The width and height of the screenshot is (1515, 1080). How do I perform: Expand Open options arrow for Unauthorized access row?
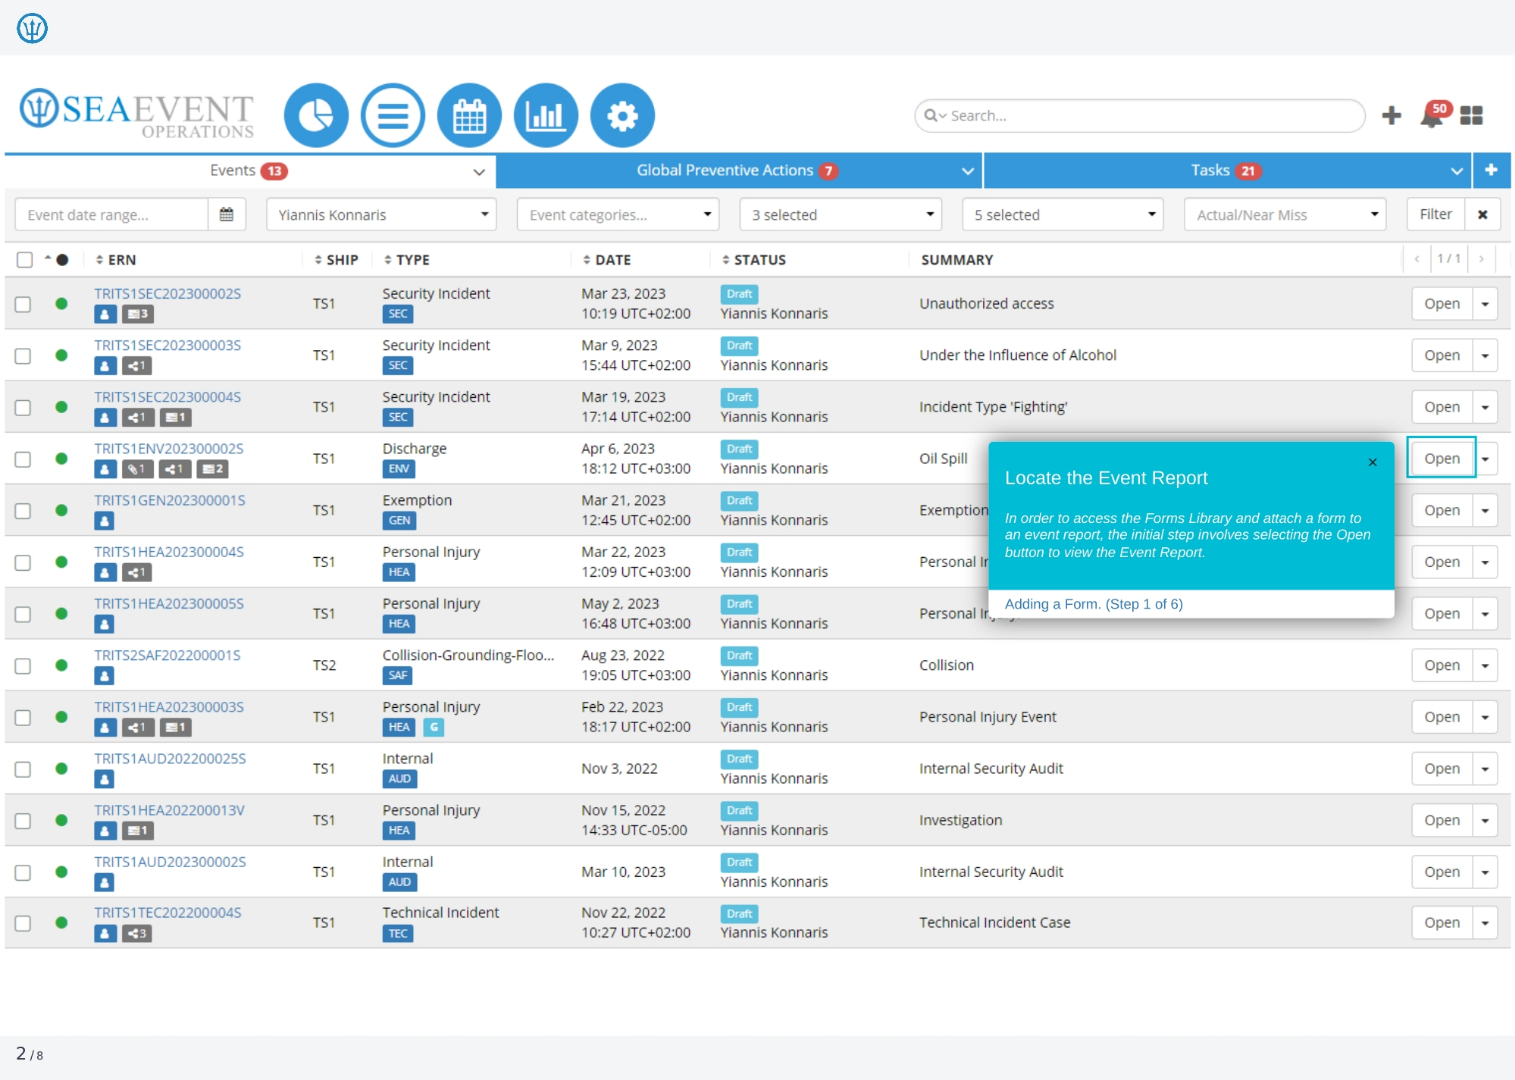[x=1485, y=304]
